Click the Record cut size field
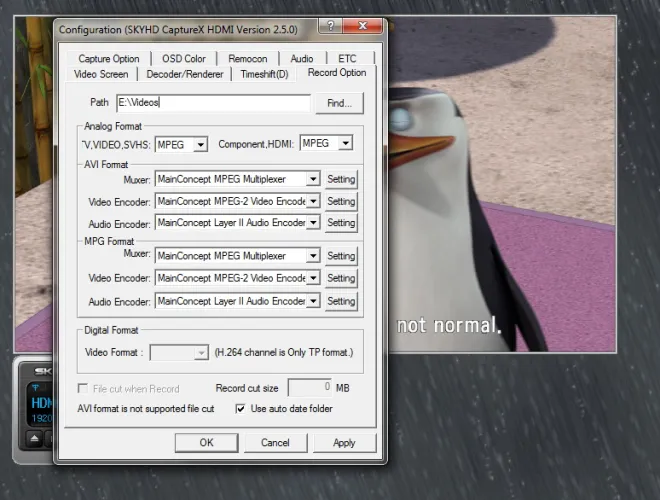660x500 pixels. coord(310,387)
